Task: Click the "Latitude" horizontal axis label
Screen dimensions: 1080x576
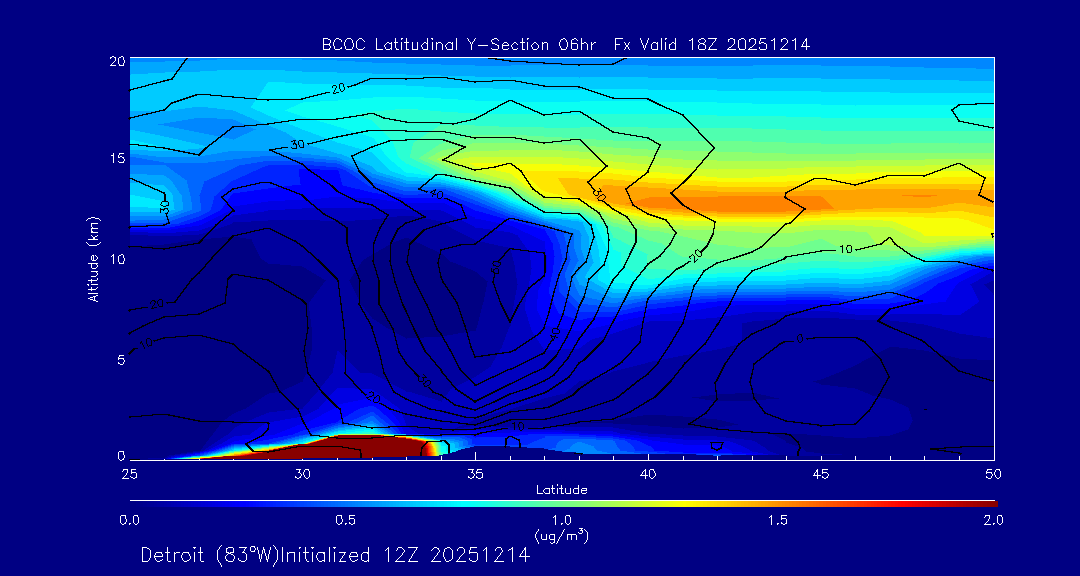Action: pos(562,490)
